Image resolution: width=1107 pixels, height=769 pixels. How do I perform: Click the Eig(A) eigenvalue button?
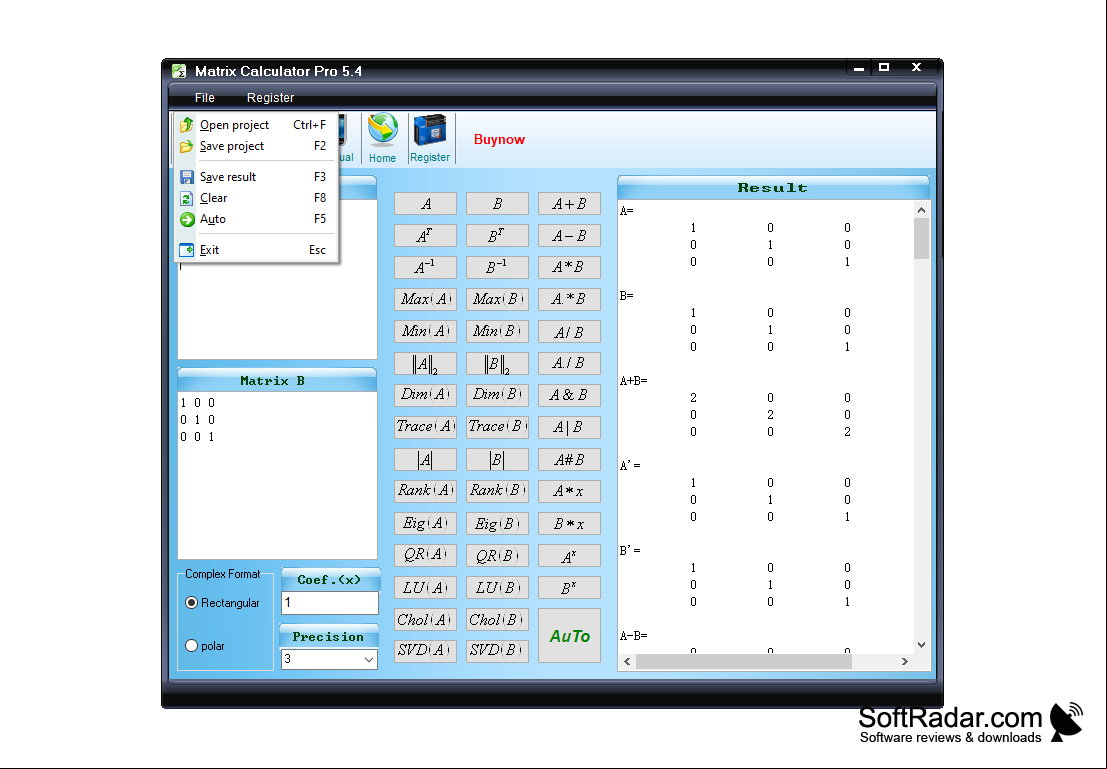tap(425, 523)
